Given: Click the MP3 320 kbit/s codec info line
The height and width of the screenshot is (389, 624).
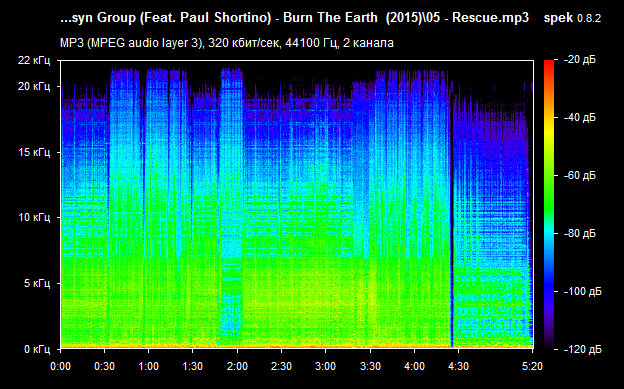Looking at the screenshot, I should (227, 43).
